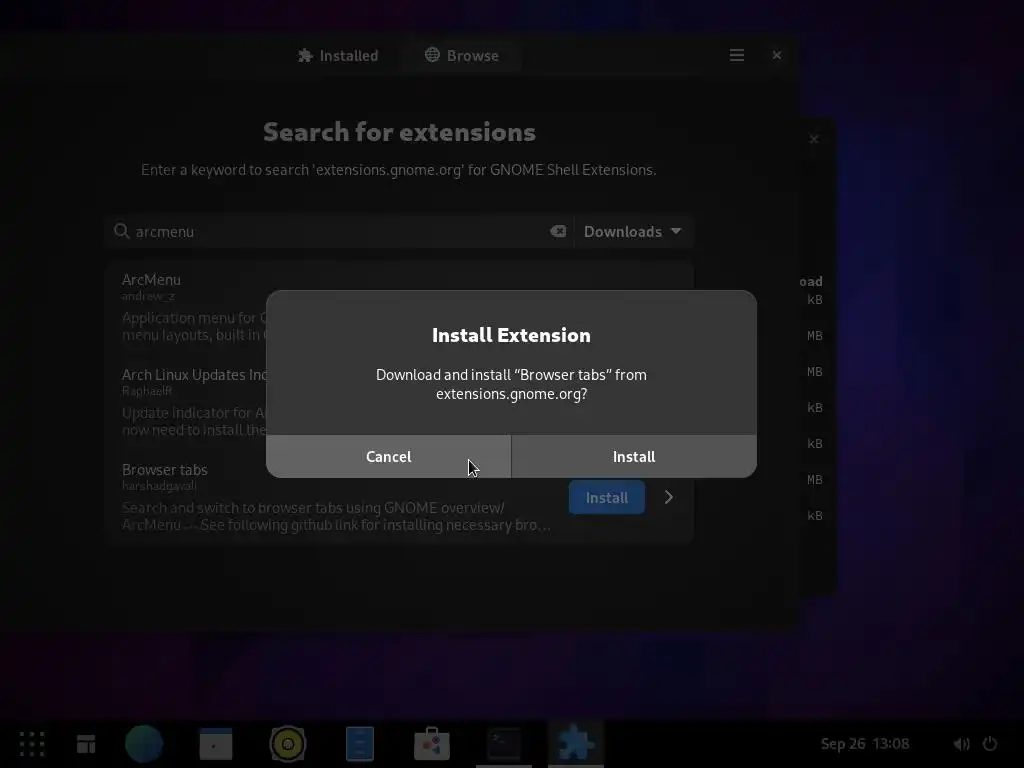Open the volume indicator in system tray
The width and height of the screenshot is (1024, 768).
[961, 744]
